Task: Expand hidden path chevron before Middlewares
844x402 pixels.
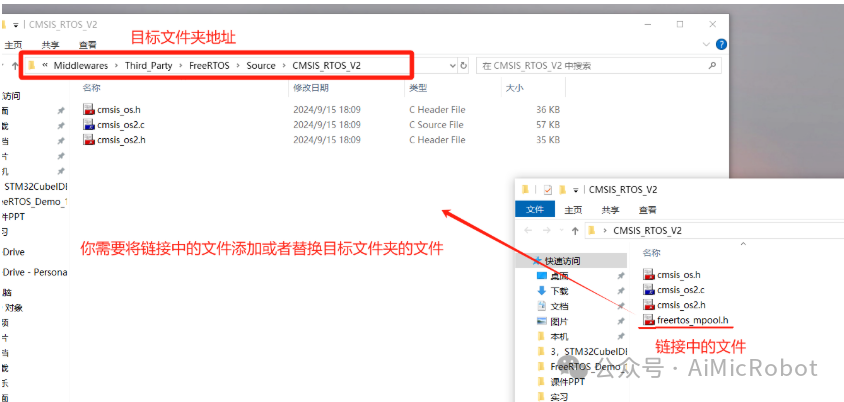Action: pyautogui.click(x=45, y=65)
